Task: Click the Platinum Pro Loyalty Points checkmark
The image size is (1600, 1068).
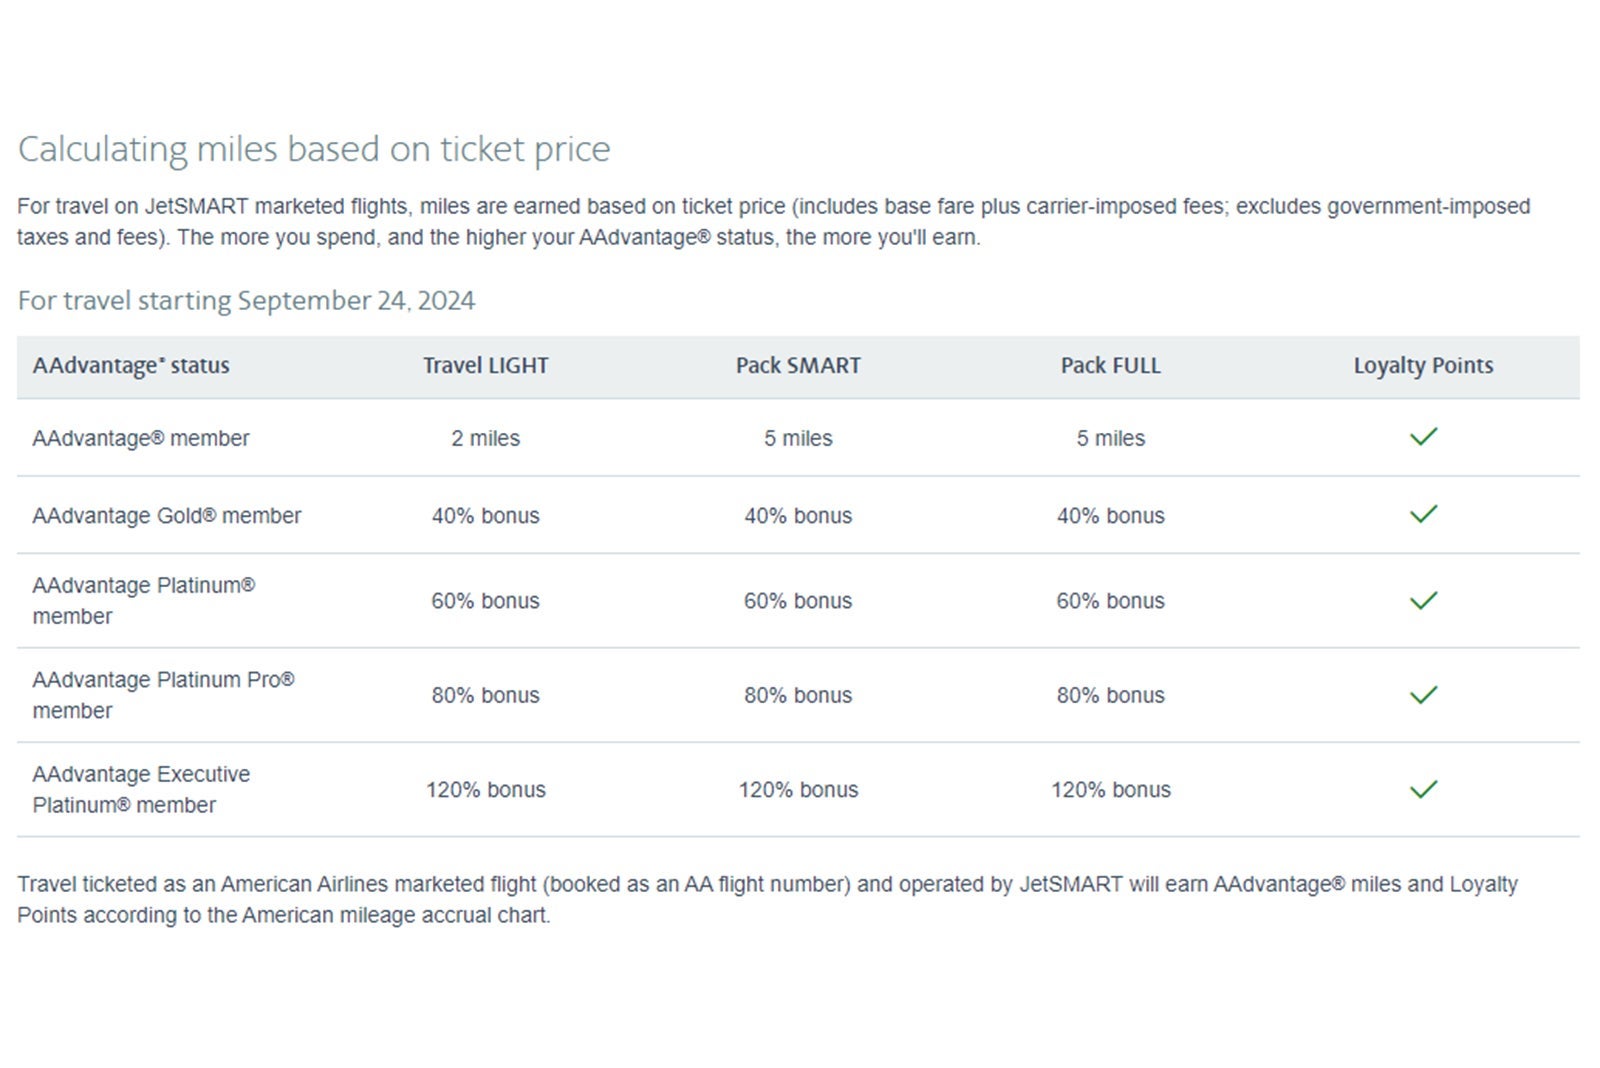Action: pyautogui.click(x=1423, y=695)
